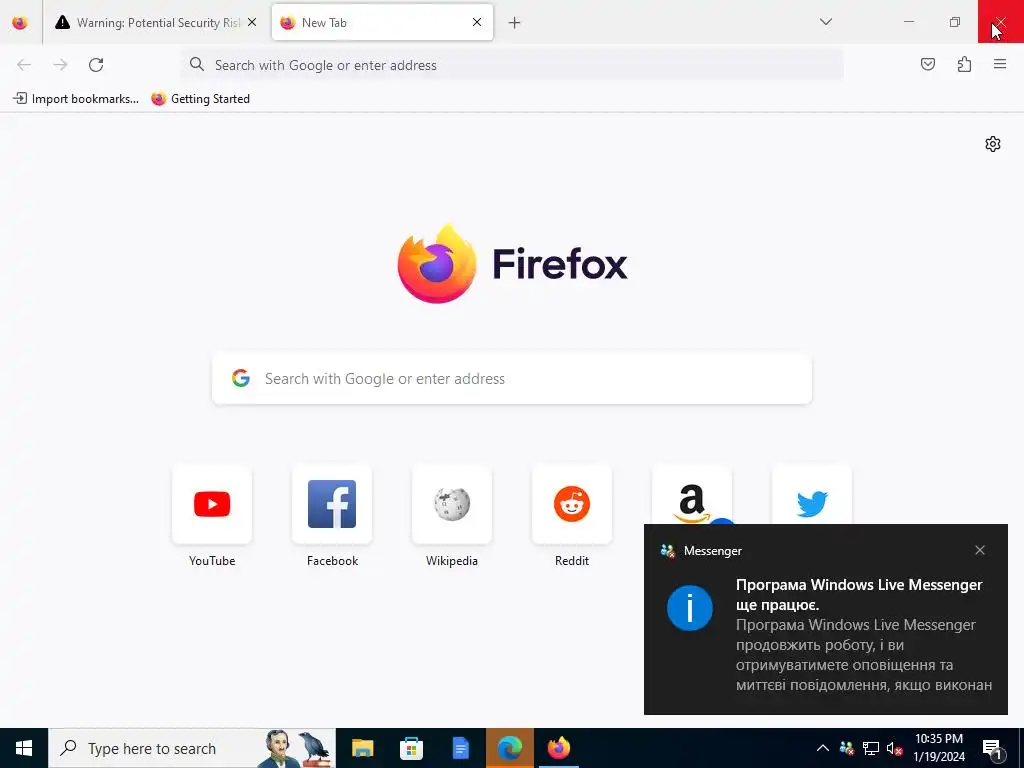Dismiss the Messenger notification with X
The image size is (1024, 768).
pyautogui.click(x=980, y=551)
